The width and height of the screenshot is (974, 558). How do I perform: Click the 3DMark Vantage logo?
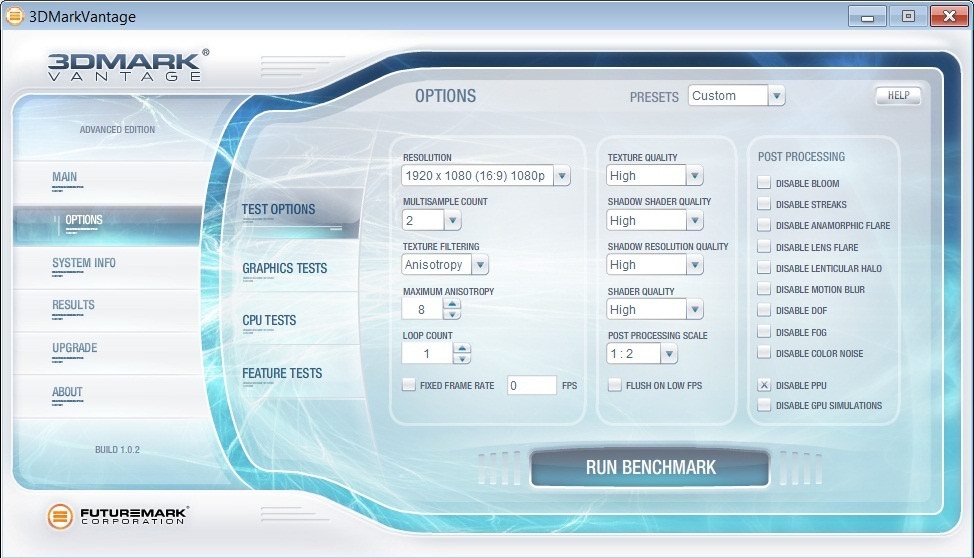pos(127,65)
